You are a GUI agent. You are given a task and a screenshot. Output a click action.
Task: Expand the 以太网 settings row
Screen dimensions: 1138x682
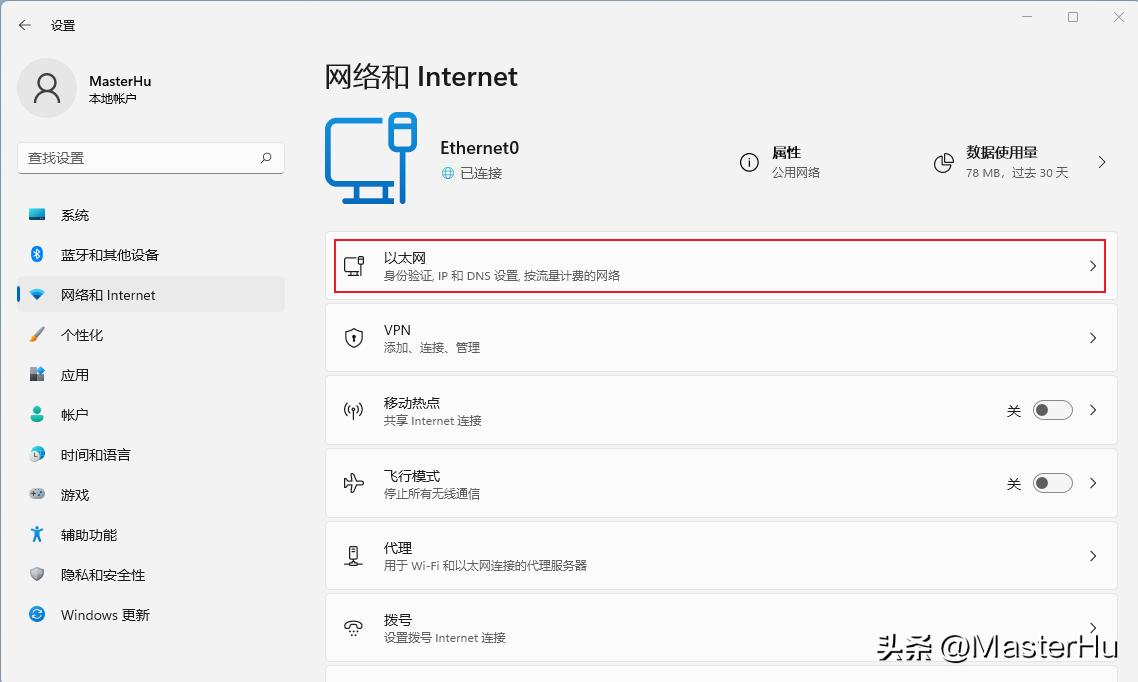tap(720, 265)
